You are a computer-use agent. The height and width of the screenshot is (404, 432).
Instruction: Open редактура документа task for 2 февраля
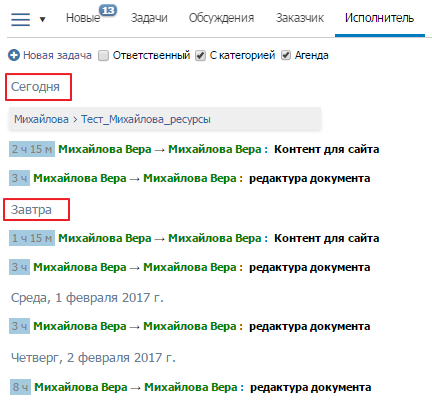[310, 387]
